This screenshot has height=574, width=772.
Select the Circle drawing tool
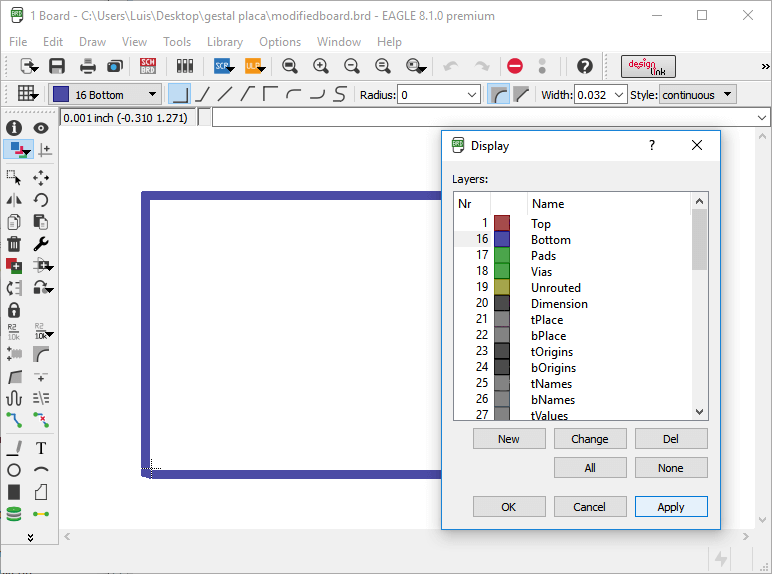click(x=14, y=470)
